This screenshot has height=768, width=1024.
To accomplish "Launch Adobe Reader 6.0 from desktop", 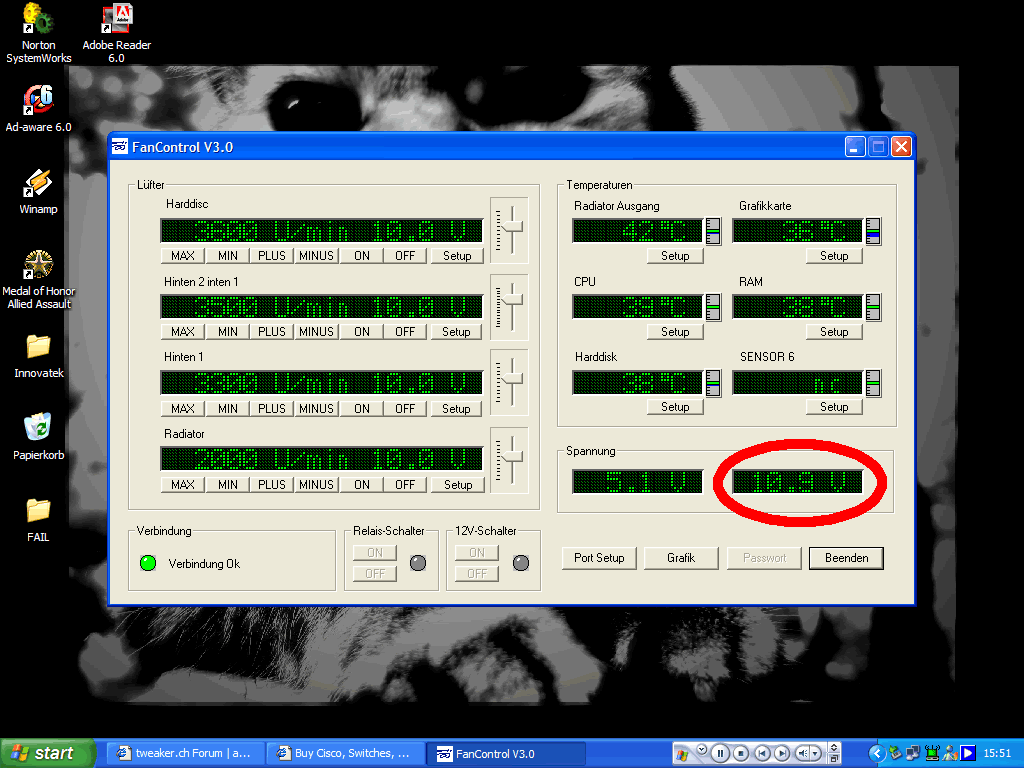I will tap(117, 19).
